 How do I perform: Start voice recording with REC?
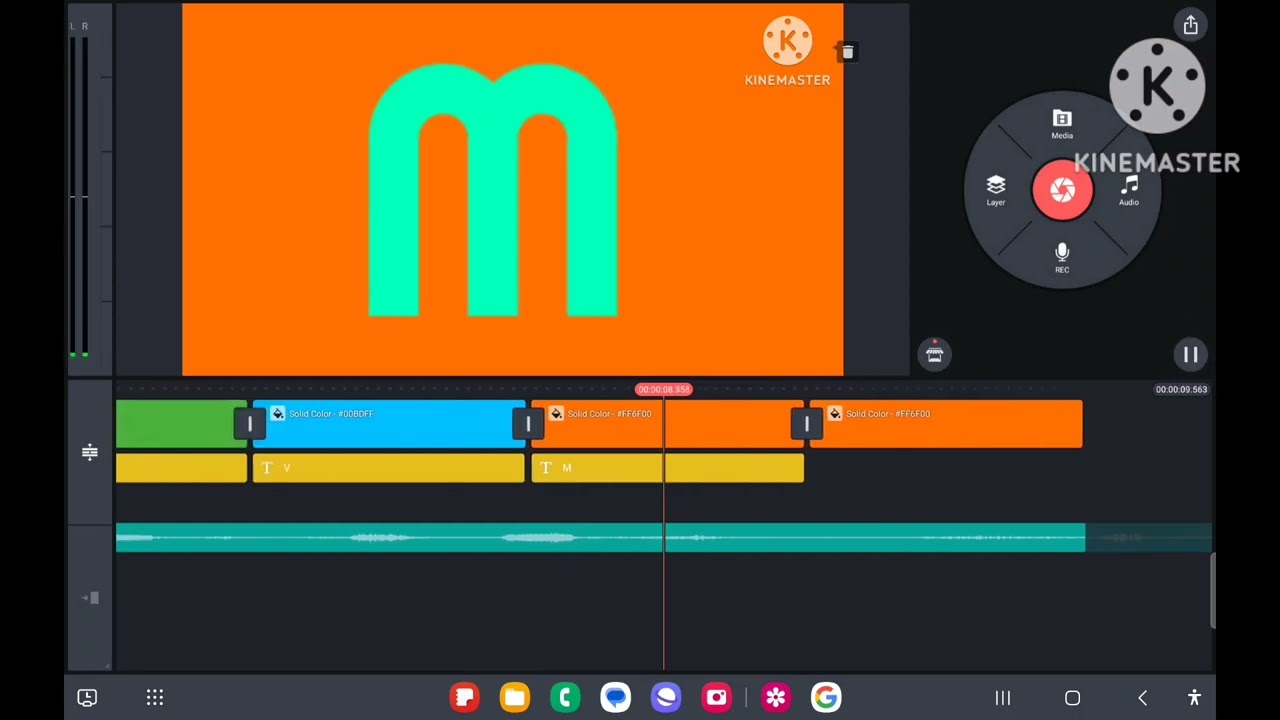pyautogui.click(x=1062, y=257)
